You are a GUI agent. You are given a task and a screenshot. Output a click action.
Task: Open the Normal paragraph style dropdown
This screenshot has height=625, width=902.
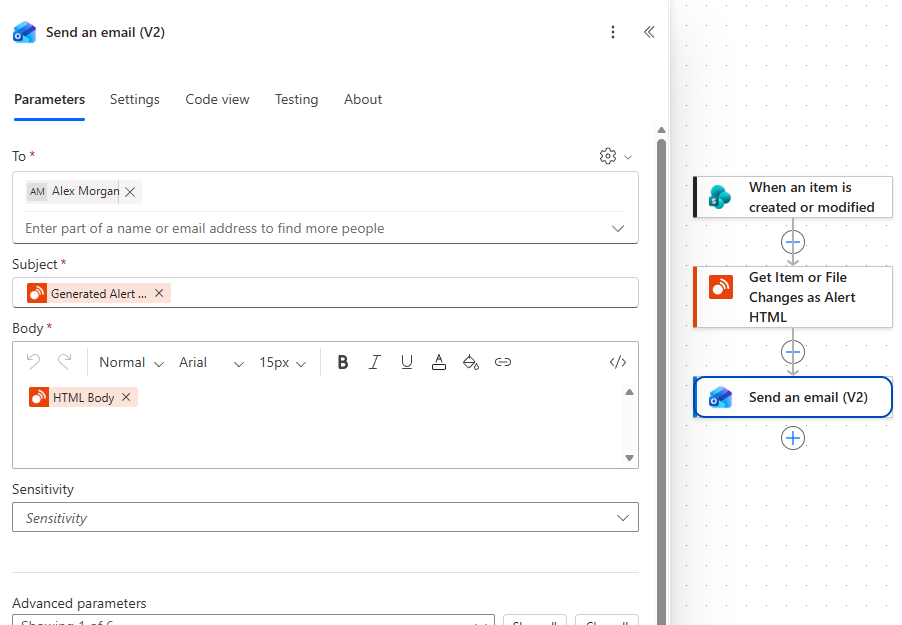click(131, 363)
